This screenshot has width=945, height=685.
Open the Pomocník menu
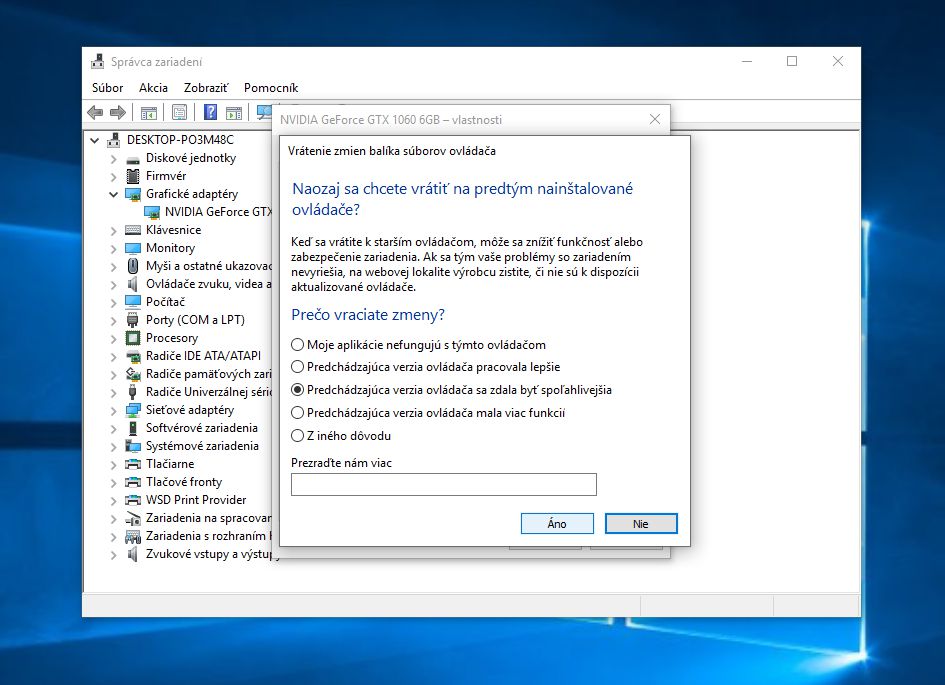(x=271, y=88)
